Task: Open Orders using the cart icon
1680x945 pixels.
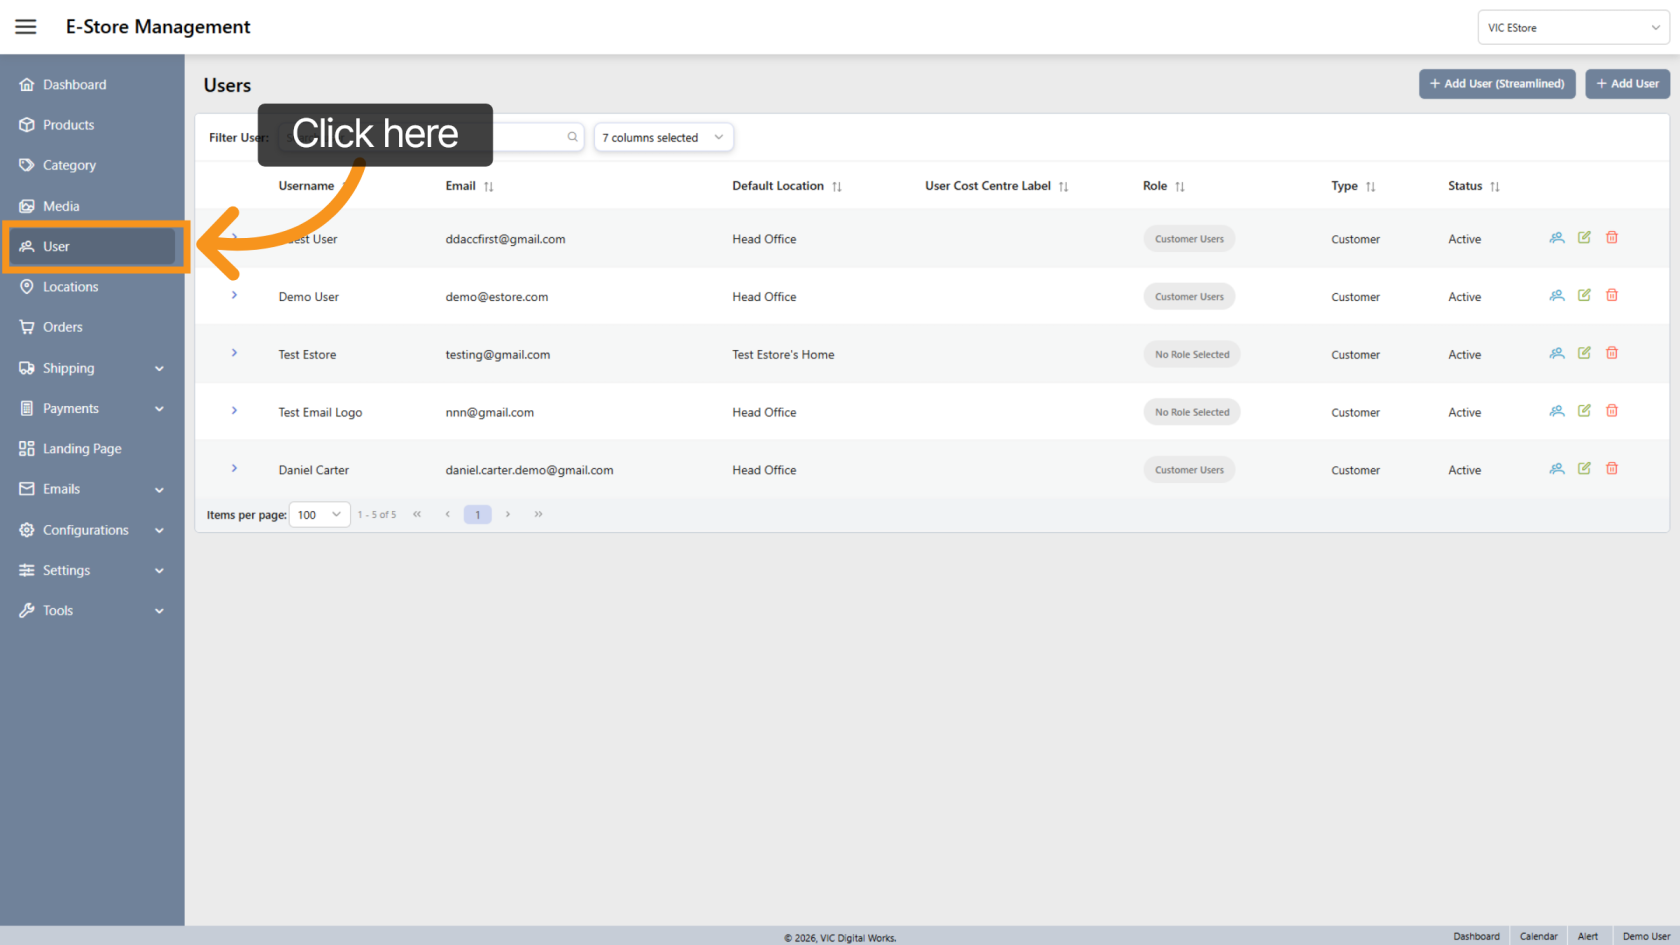Action: click(x=27, y=326)
